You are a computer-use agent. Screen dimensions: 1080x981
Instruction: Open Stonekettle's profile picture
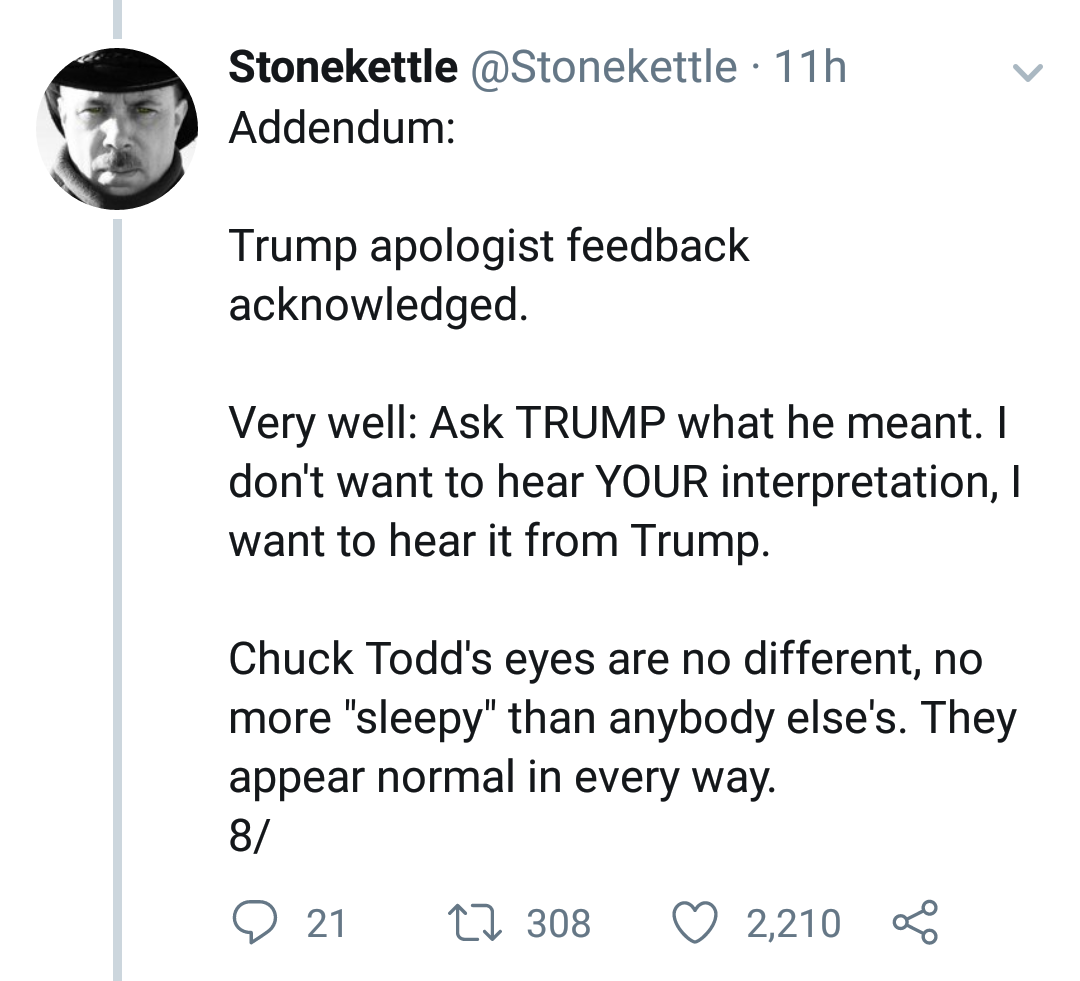(x=111, y=130)
